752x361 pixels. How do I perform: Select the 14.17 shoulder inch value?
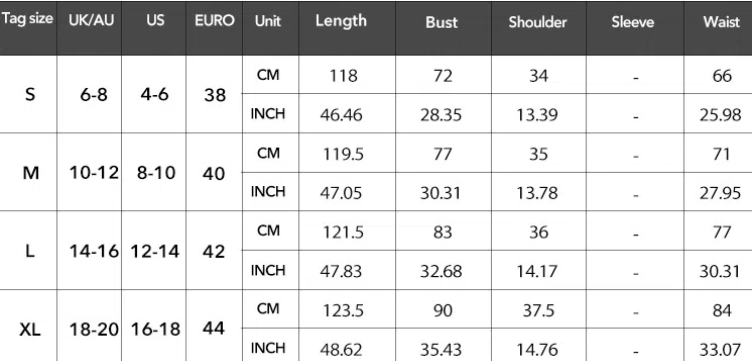coord(537,271)
